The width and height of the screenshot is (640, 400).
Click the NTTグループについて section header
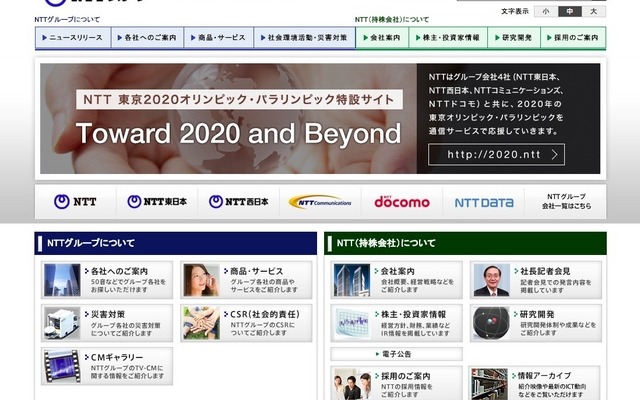click(176, 243)
